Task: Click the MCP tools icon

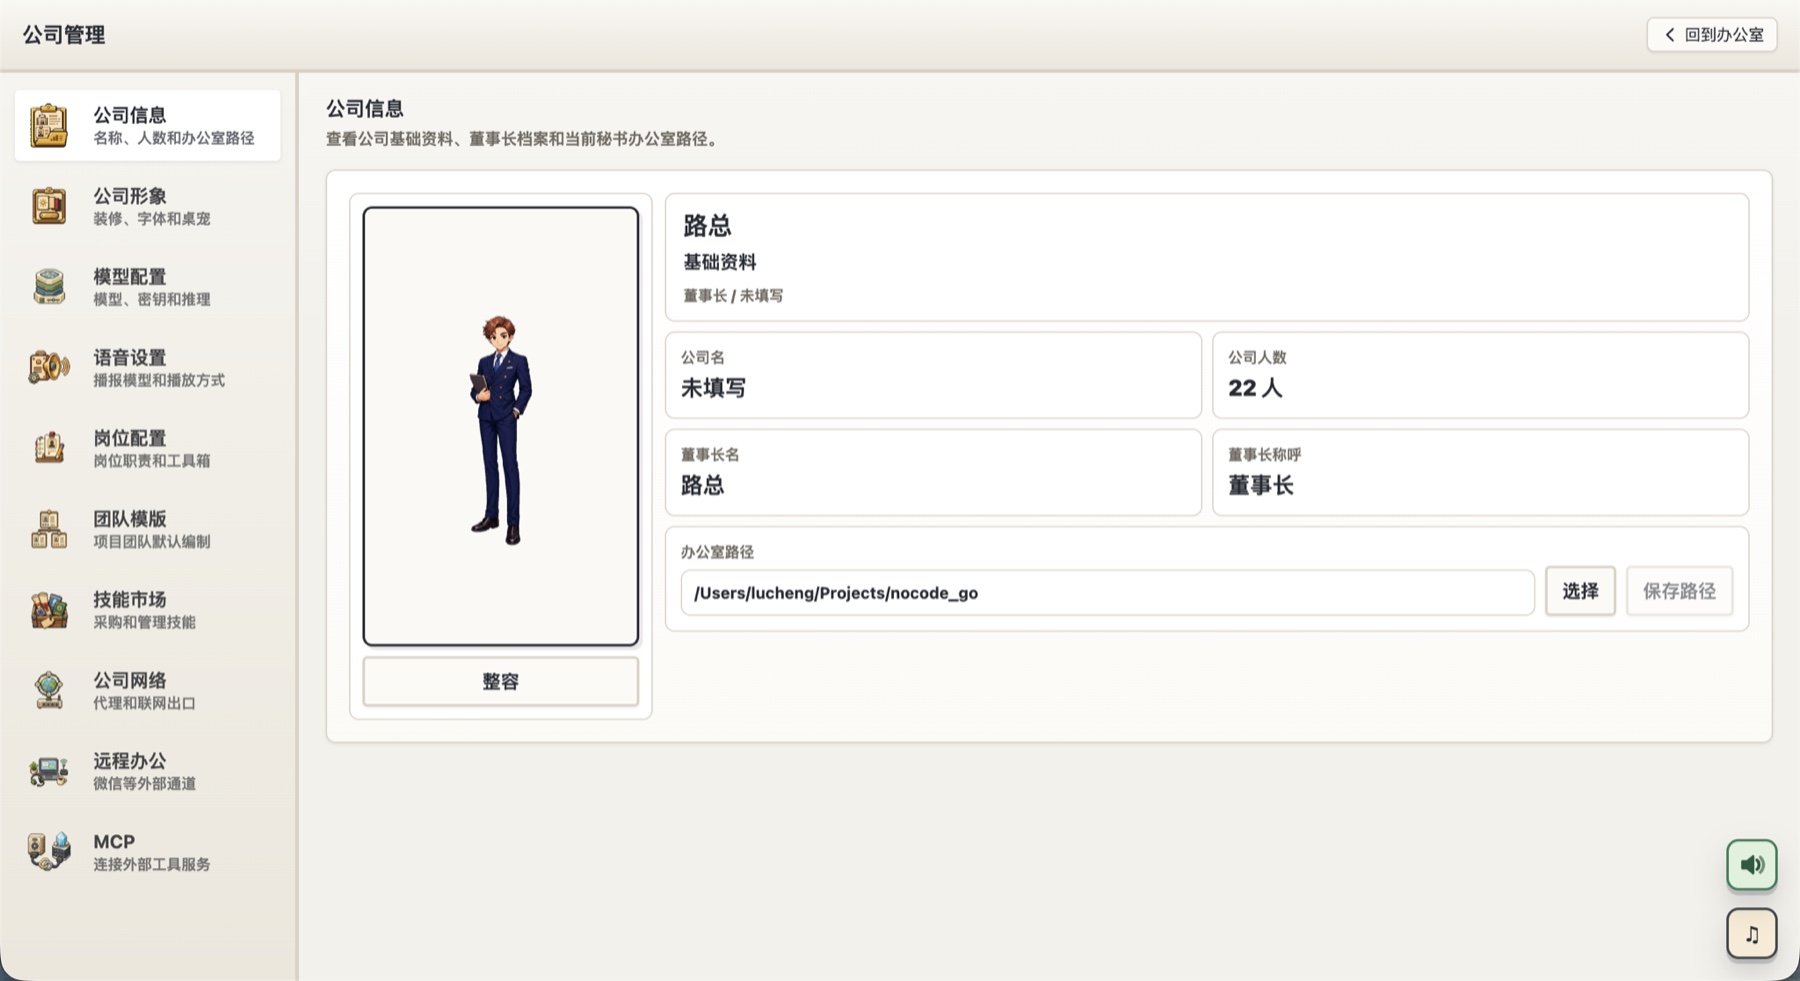Action: [48, 852]
